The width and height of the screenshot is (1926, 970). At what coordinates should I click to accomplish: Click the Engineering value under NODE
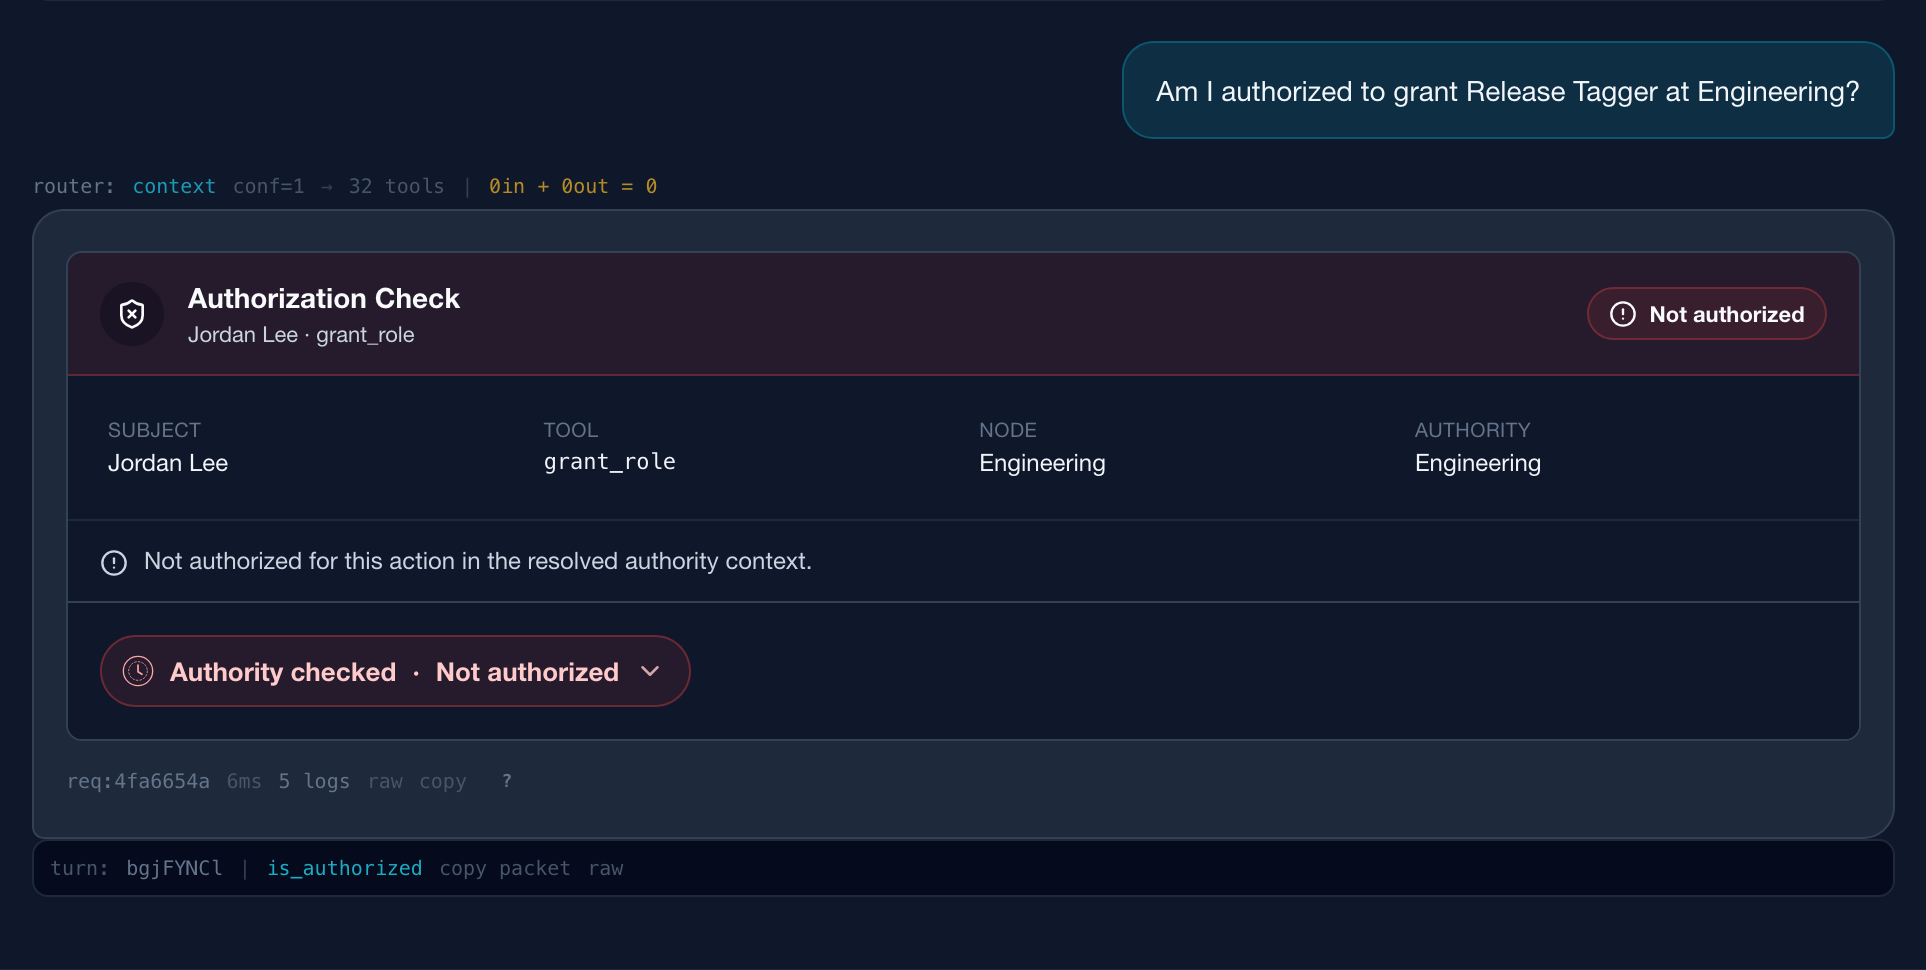(x=1042, y=463)
